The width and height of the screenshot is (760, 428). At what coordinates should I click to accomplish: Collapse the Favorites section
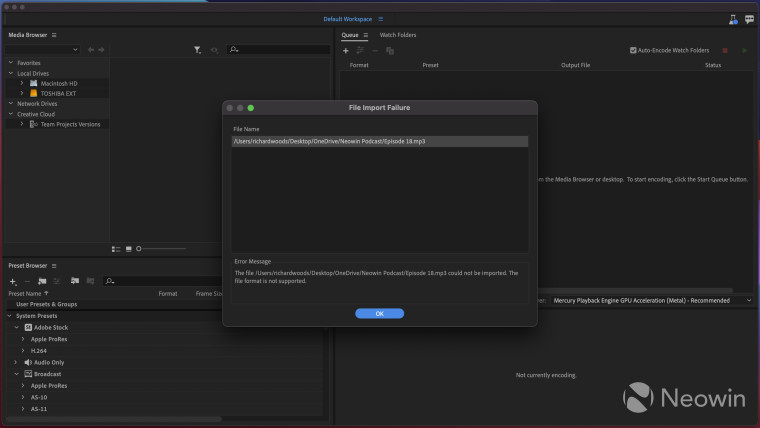(x=11, y=63)
